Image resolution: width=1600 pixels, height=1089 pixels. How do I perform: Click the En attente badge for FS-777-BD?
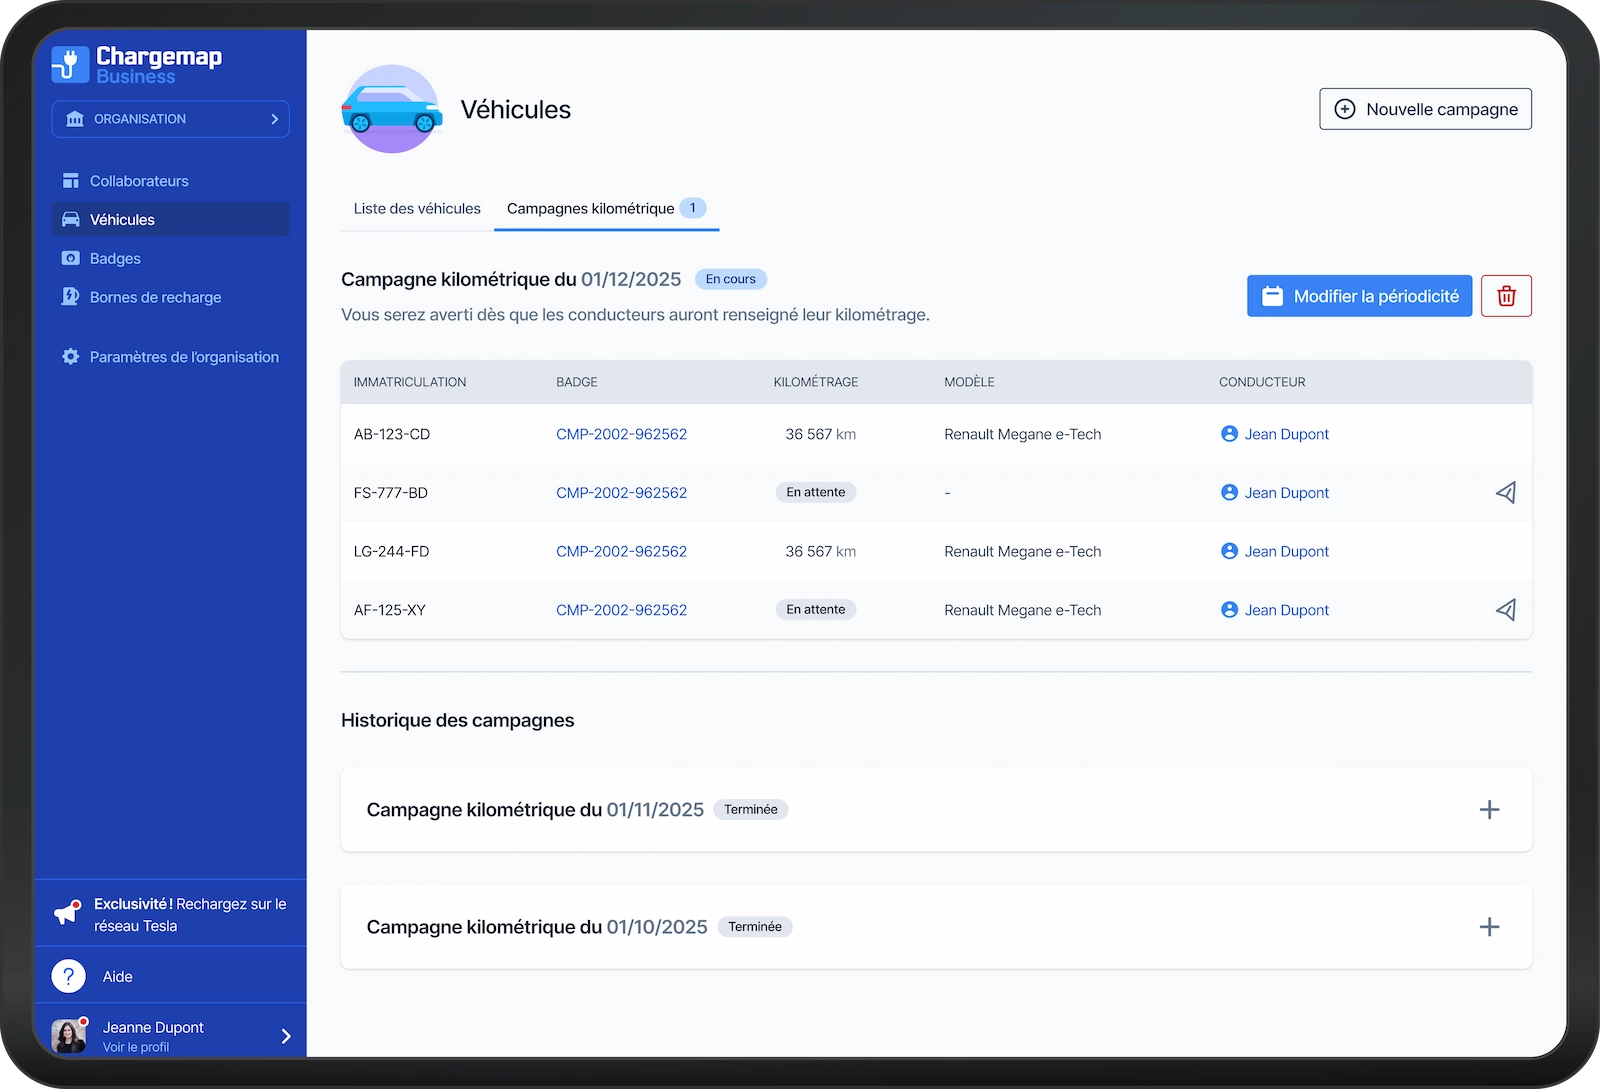tap(816, 492)
